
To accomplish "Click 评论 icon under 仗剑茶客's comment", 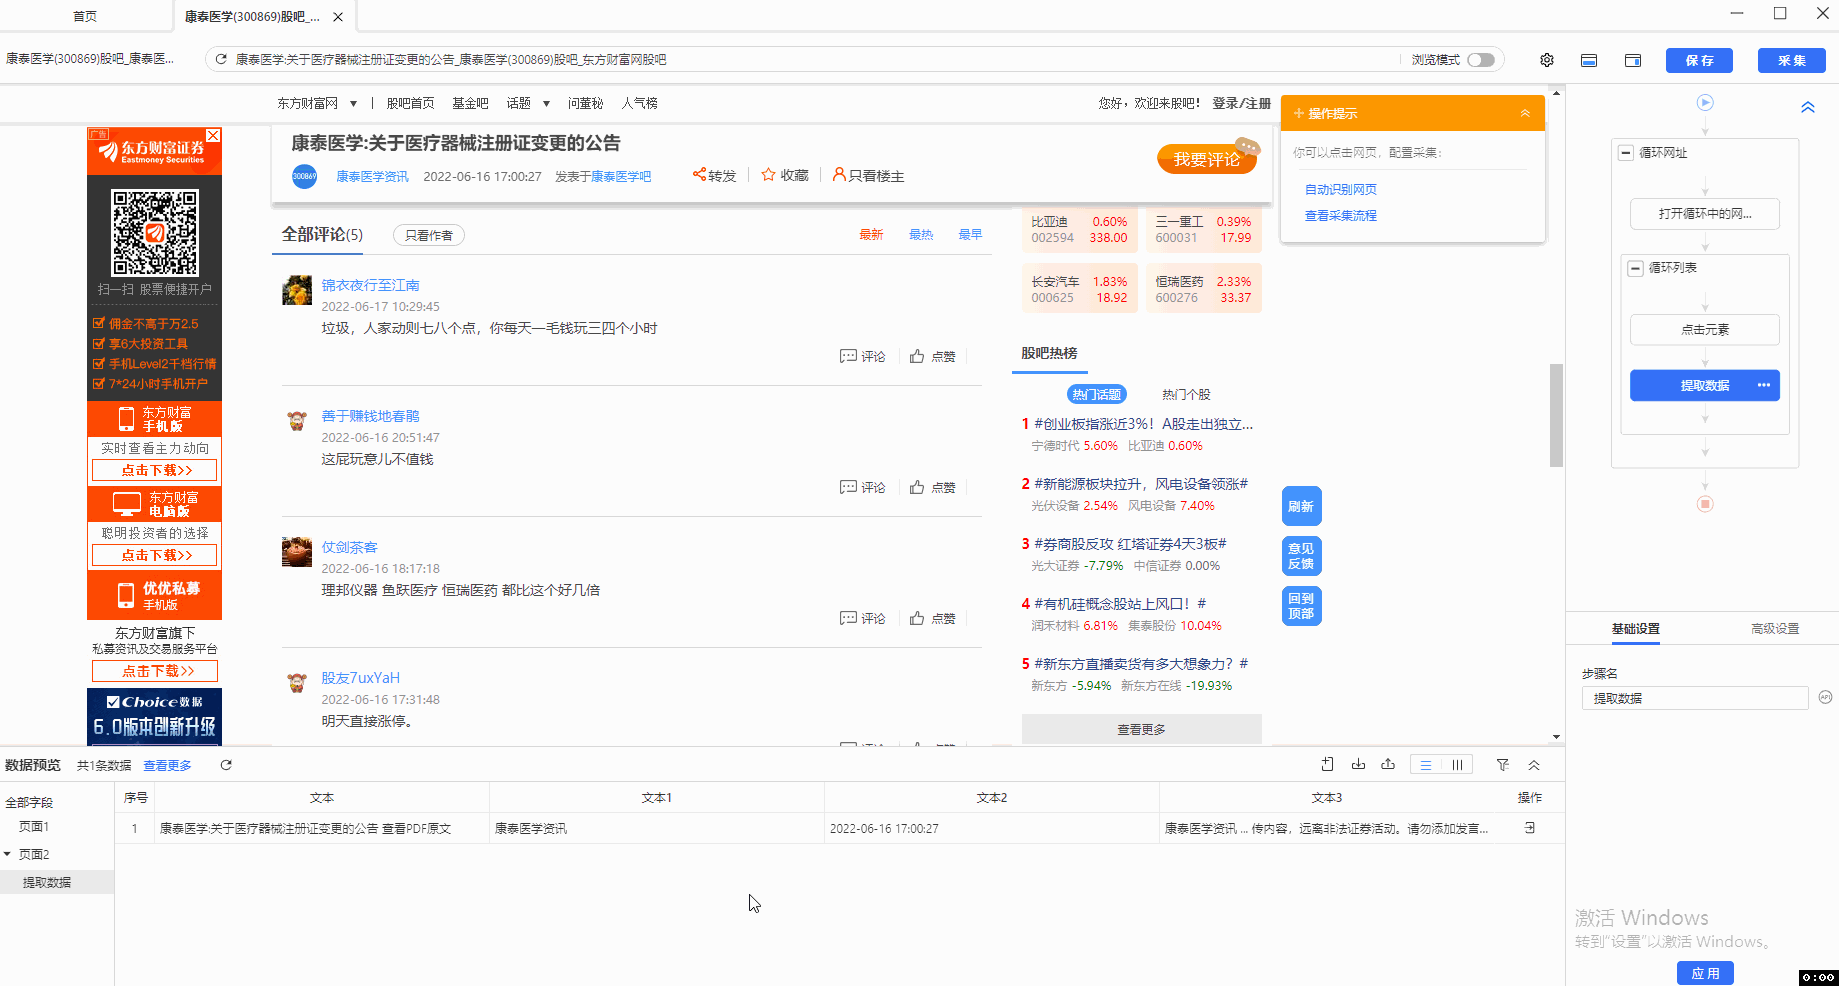I will tap(848, 619).
